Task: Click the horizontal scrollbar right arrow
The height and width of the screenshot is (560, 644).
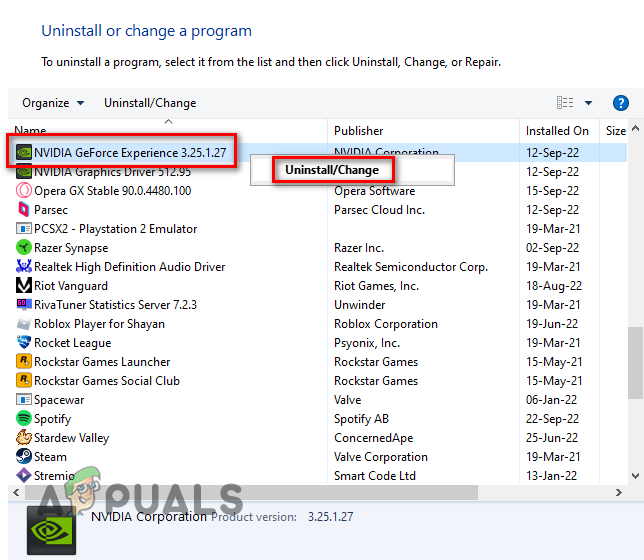Action: tap(619, 492)
